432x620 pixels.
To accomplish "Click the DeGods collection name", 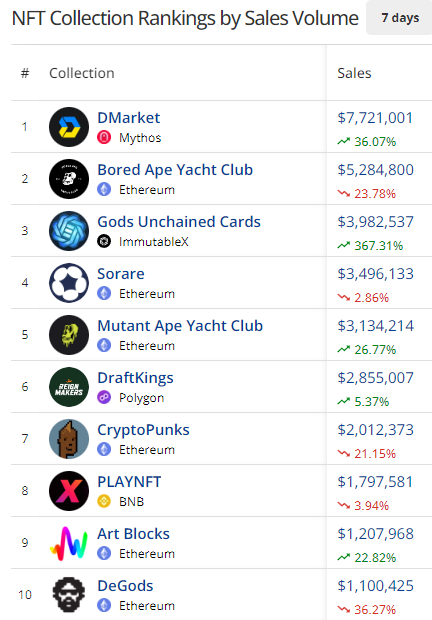I will tap(125, 586).
